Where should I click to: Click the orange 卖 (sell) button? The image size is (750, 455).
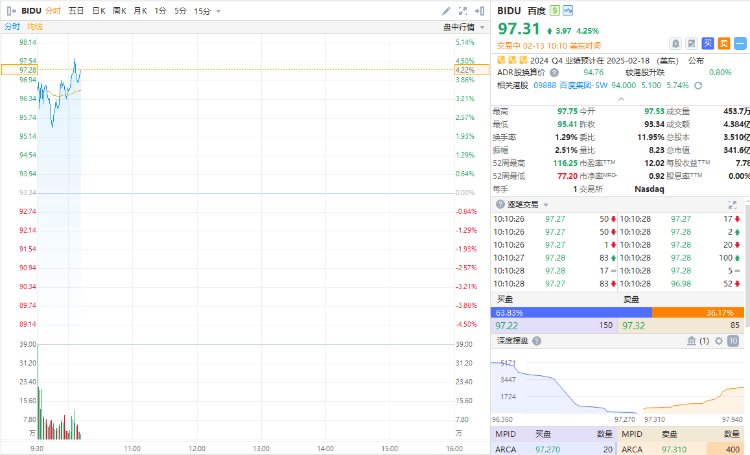click(x=722, y=43)
